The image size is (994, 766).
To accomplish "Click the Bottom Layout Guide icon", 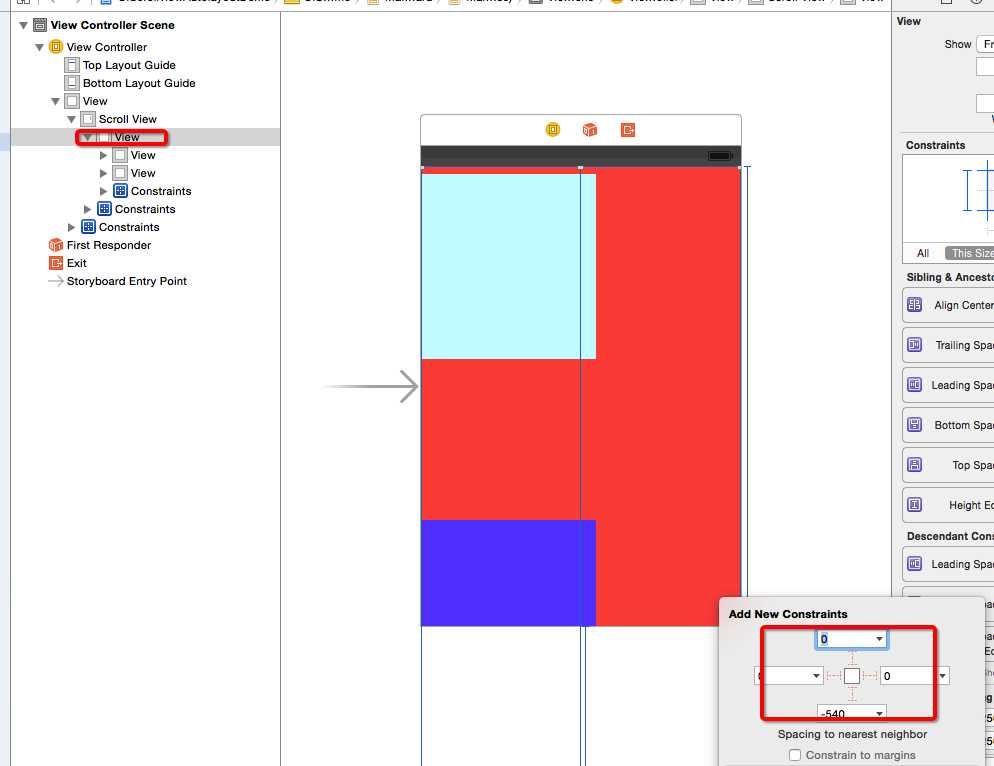I will click(x=72, y=83).
